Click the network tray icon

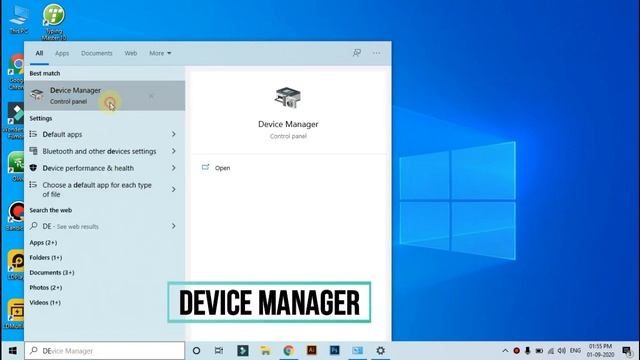551,351
